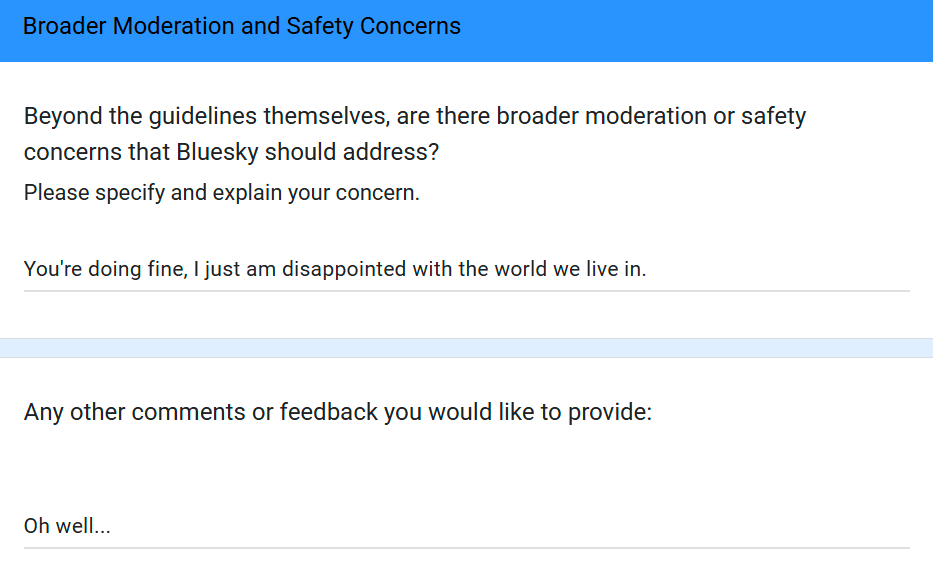Click 'Please specify and explain your concern.' text
Screen dimensions: 933x572
pos(222,192)
